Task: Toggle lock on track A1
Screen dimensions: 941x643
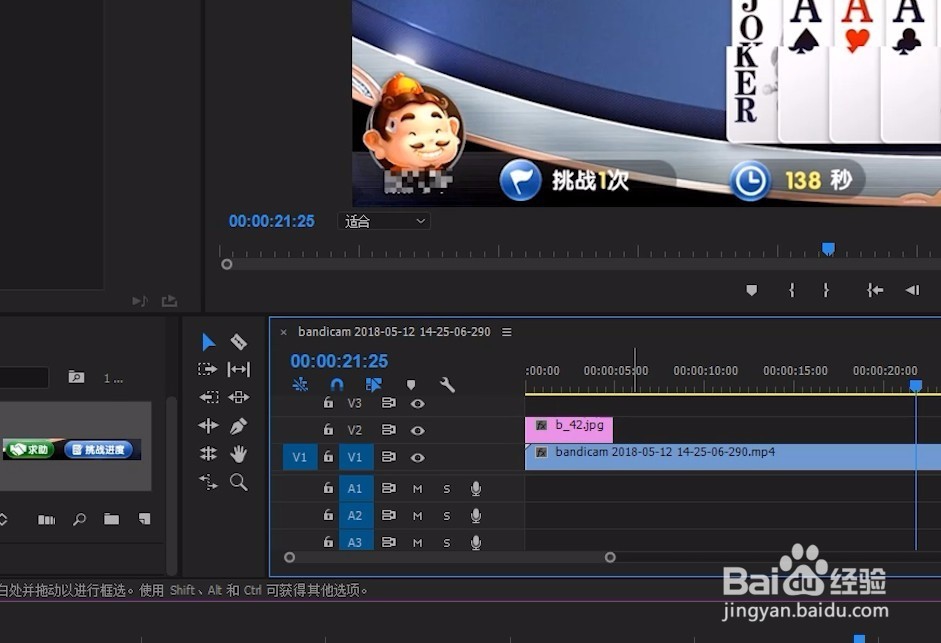Action: click(x=328, y=488)
